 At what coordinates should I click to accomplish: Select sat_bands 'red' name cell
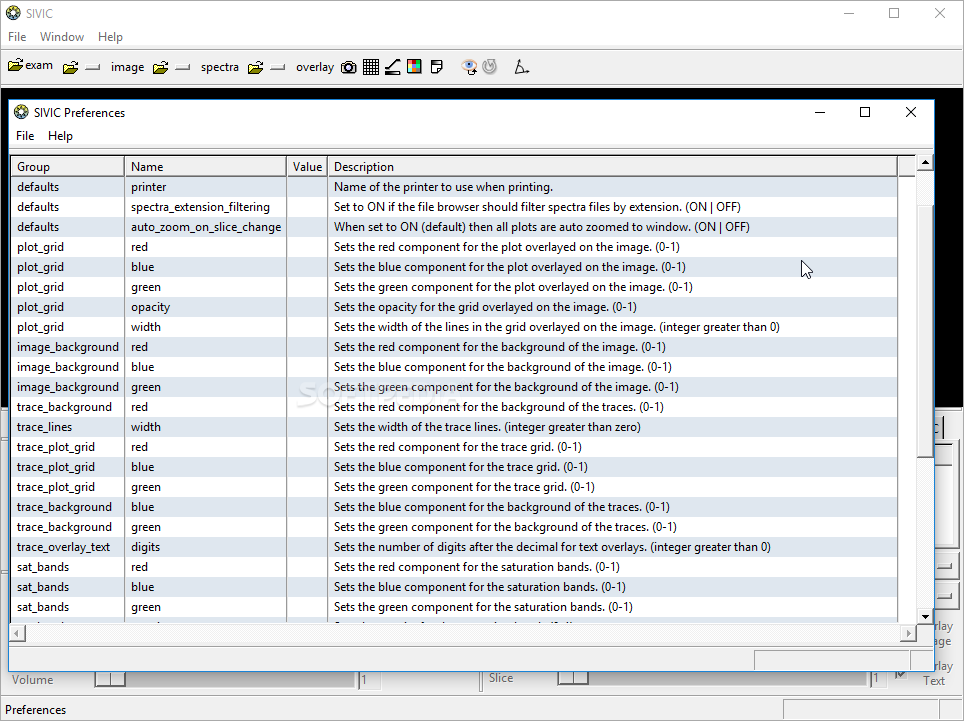(x=205, y=567)
